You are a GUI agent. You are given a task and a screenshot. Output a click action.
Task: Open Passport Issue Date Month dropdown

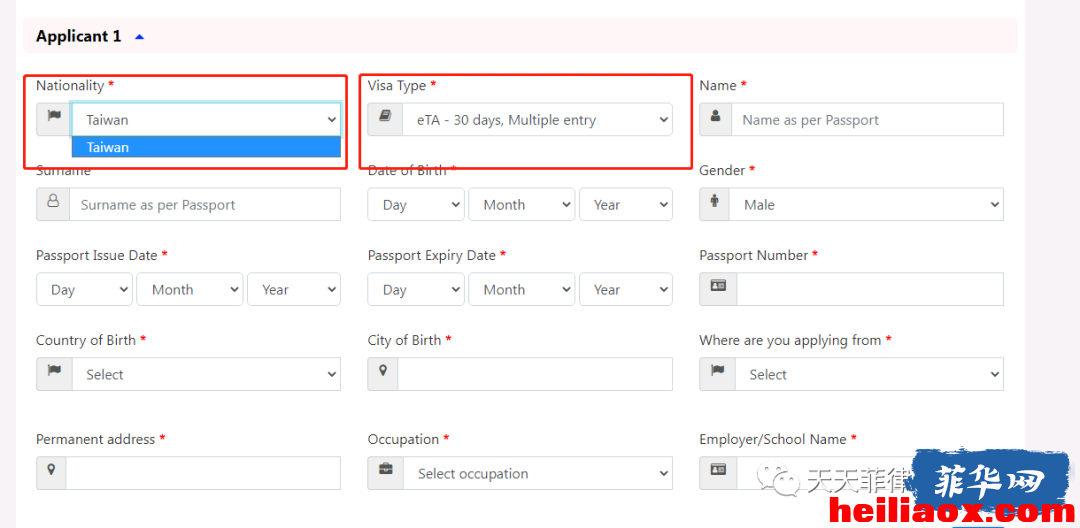tap(189, 290)
